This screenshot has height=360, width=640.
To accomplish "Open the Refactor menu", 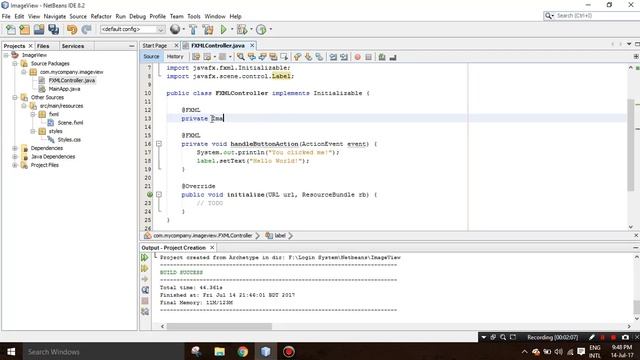I will point(101,16).
